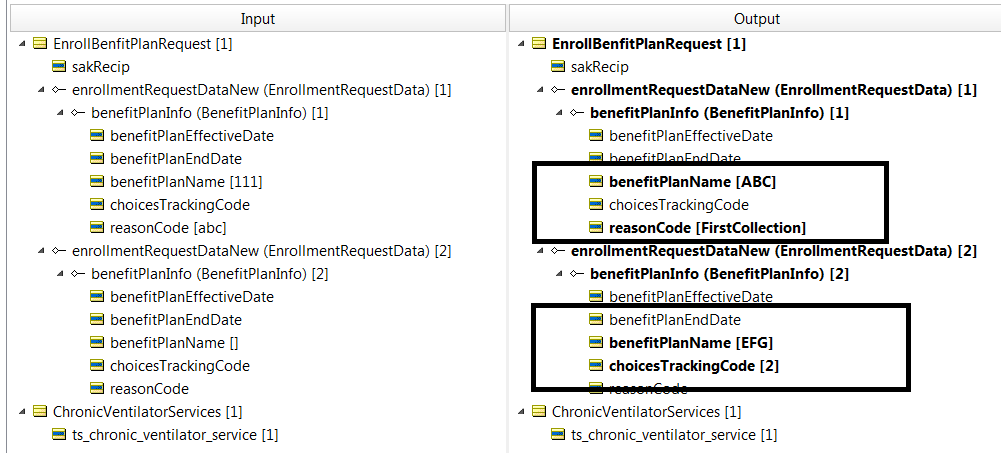Viewport: 1001px width, 453px height.
Task: Click the Input column header
Action: [257, 19]
